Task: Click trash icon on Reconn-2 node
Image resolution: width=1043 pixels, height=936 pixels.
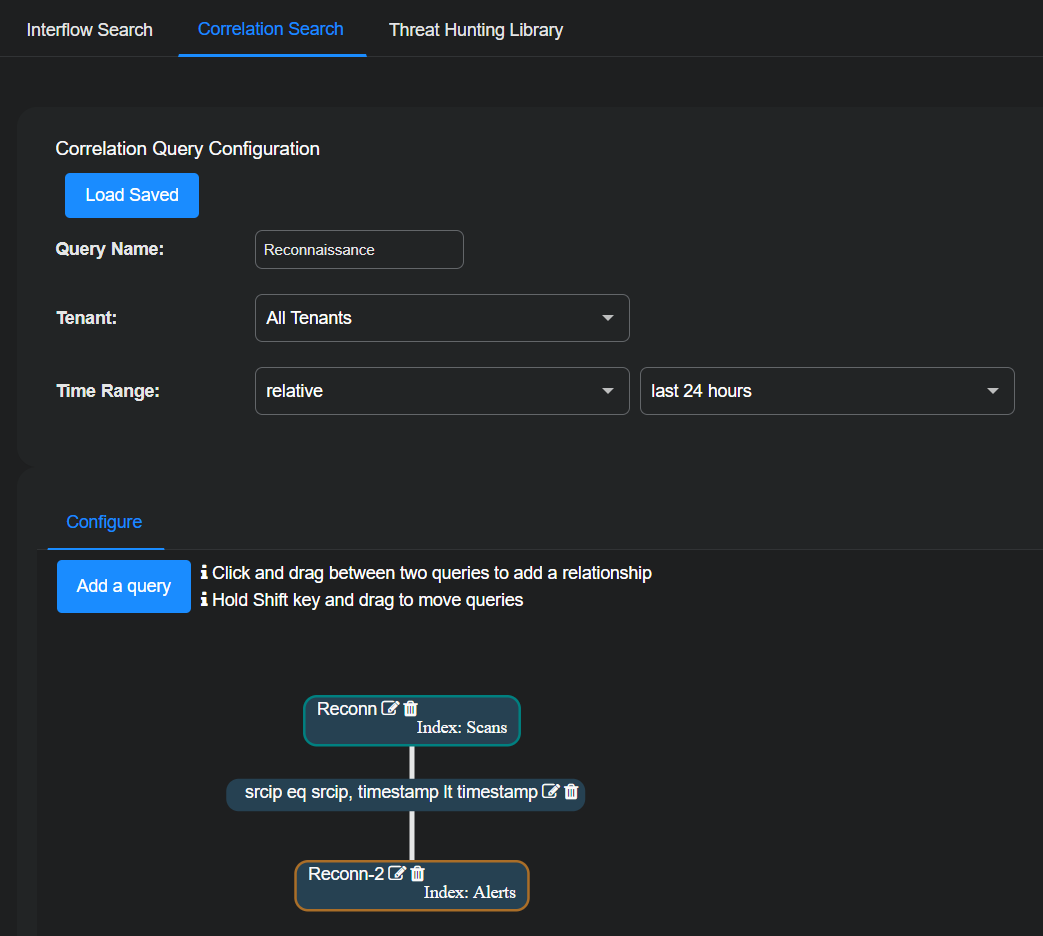Action: click(x=418, y=874)
